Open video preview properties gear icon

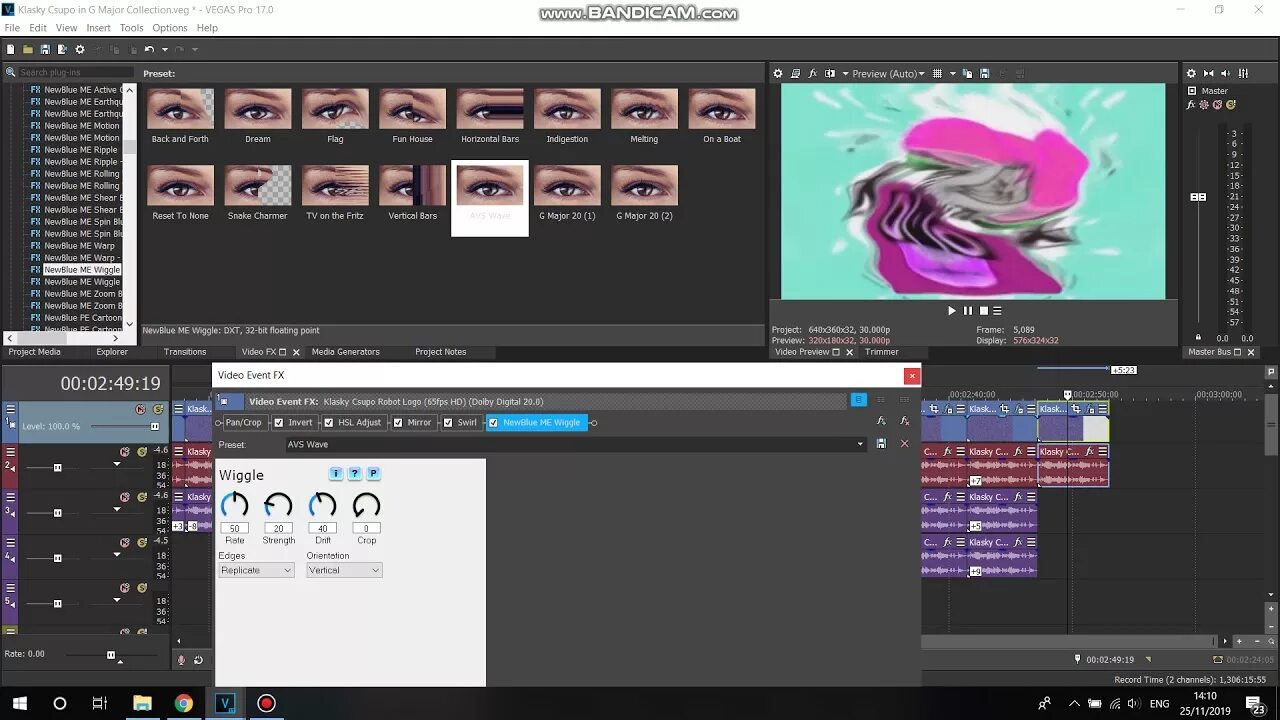point(778,73)
